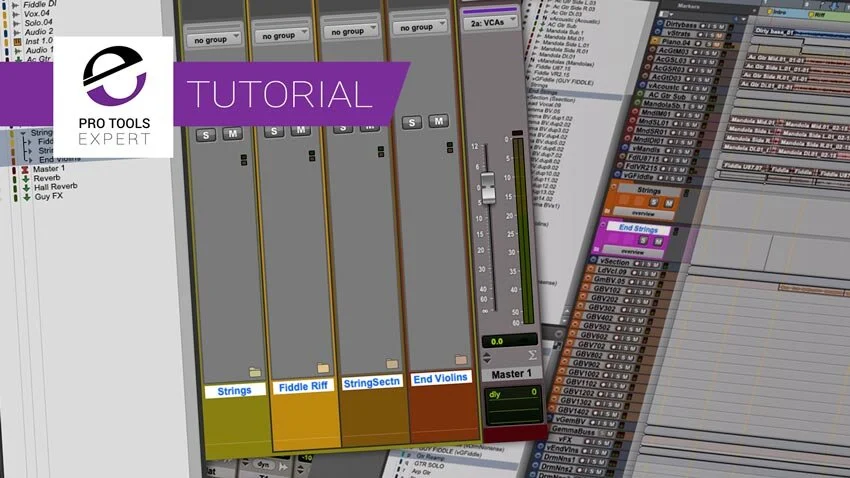
Task: Mute the Strings channel in the mixer
Action: 233,133
